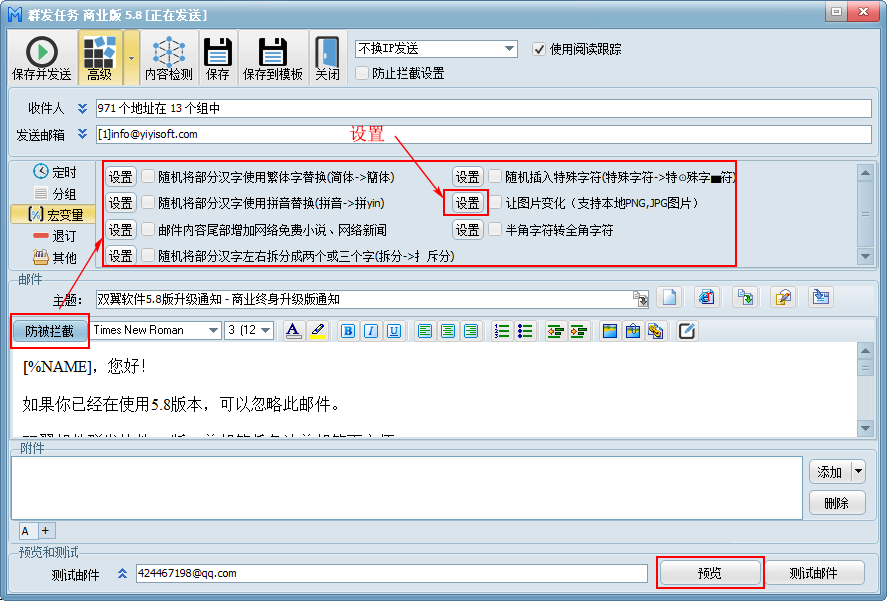Screen dimensions: 887x601
Task: Click the decrease indent icon
Action: click(556, 331)
